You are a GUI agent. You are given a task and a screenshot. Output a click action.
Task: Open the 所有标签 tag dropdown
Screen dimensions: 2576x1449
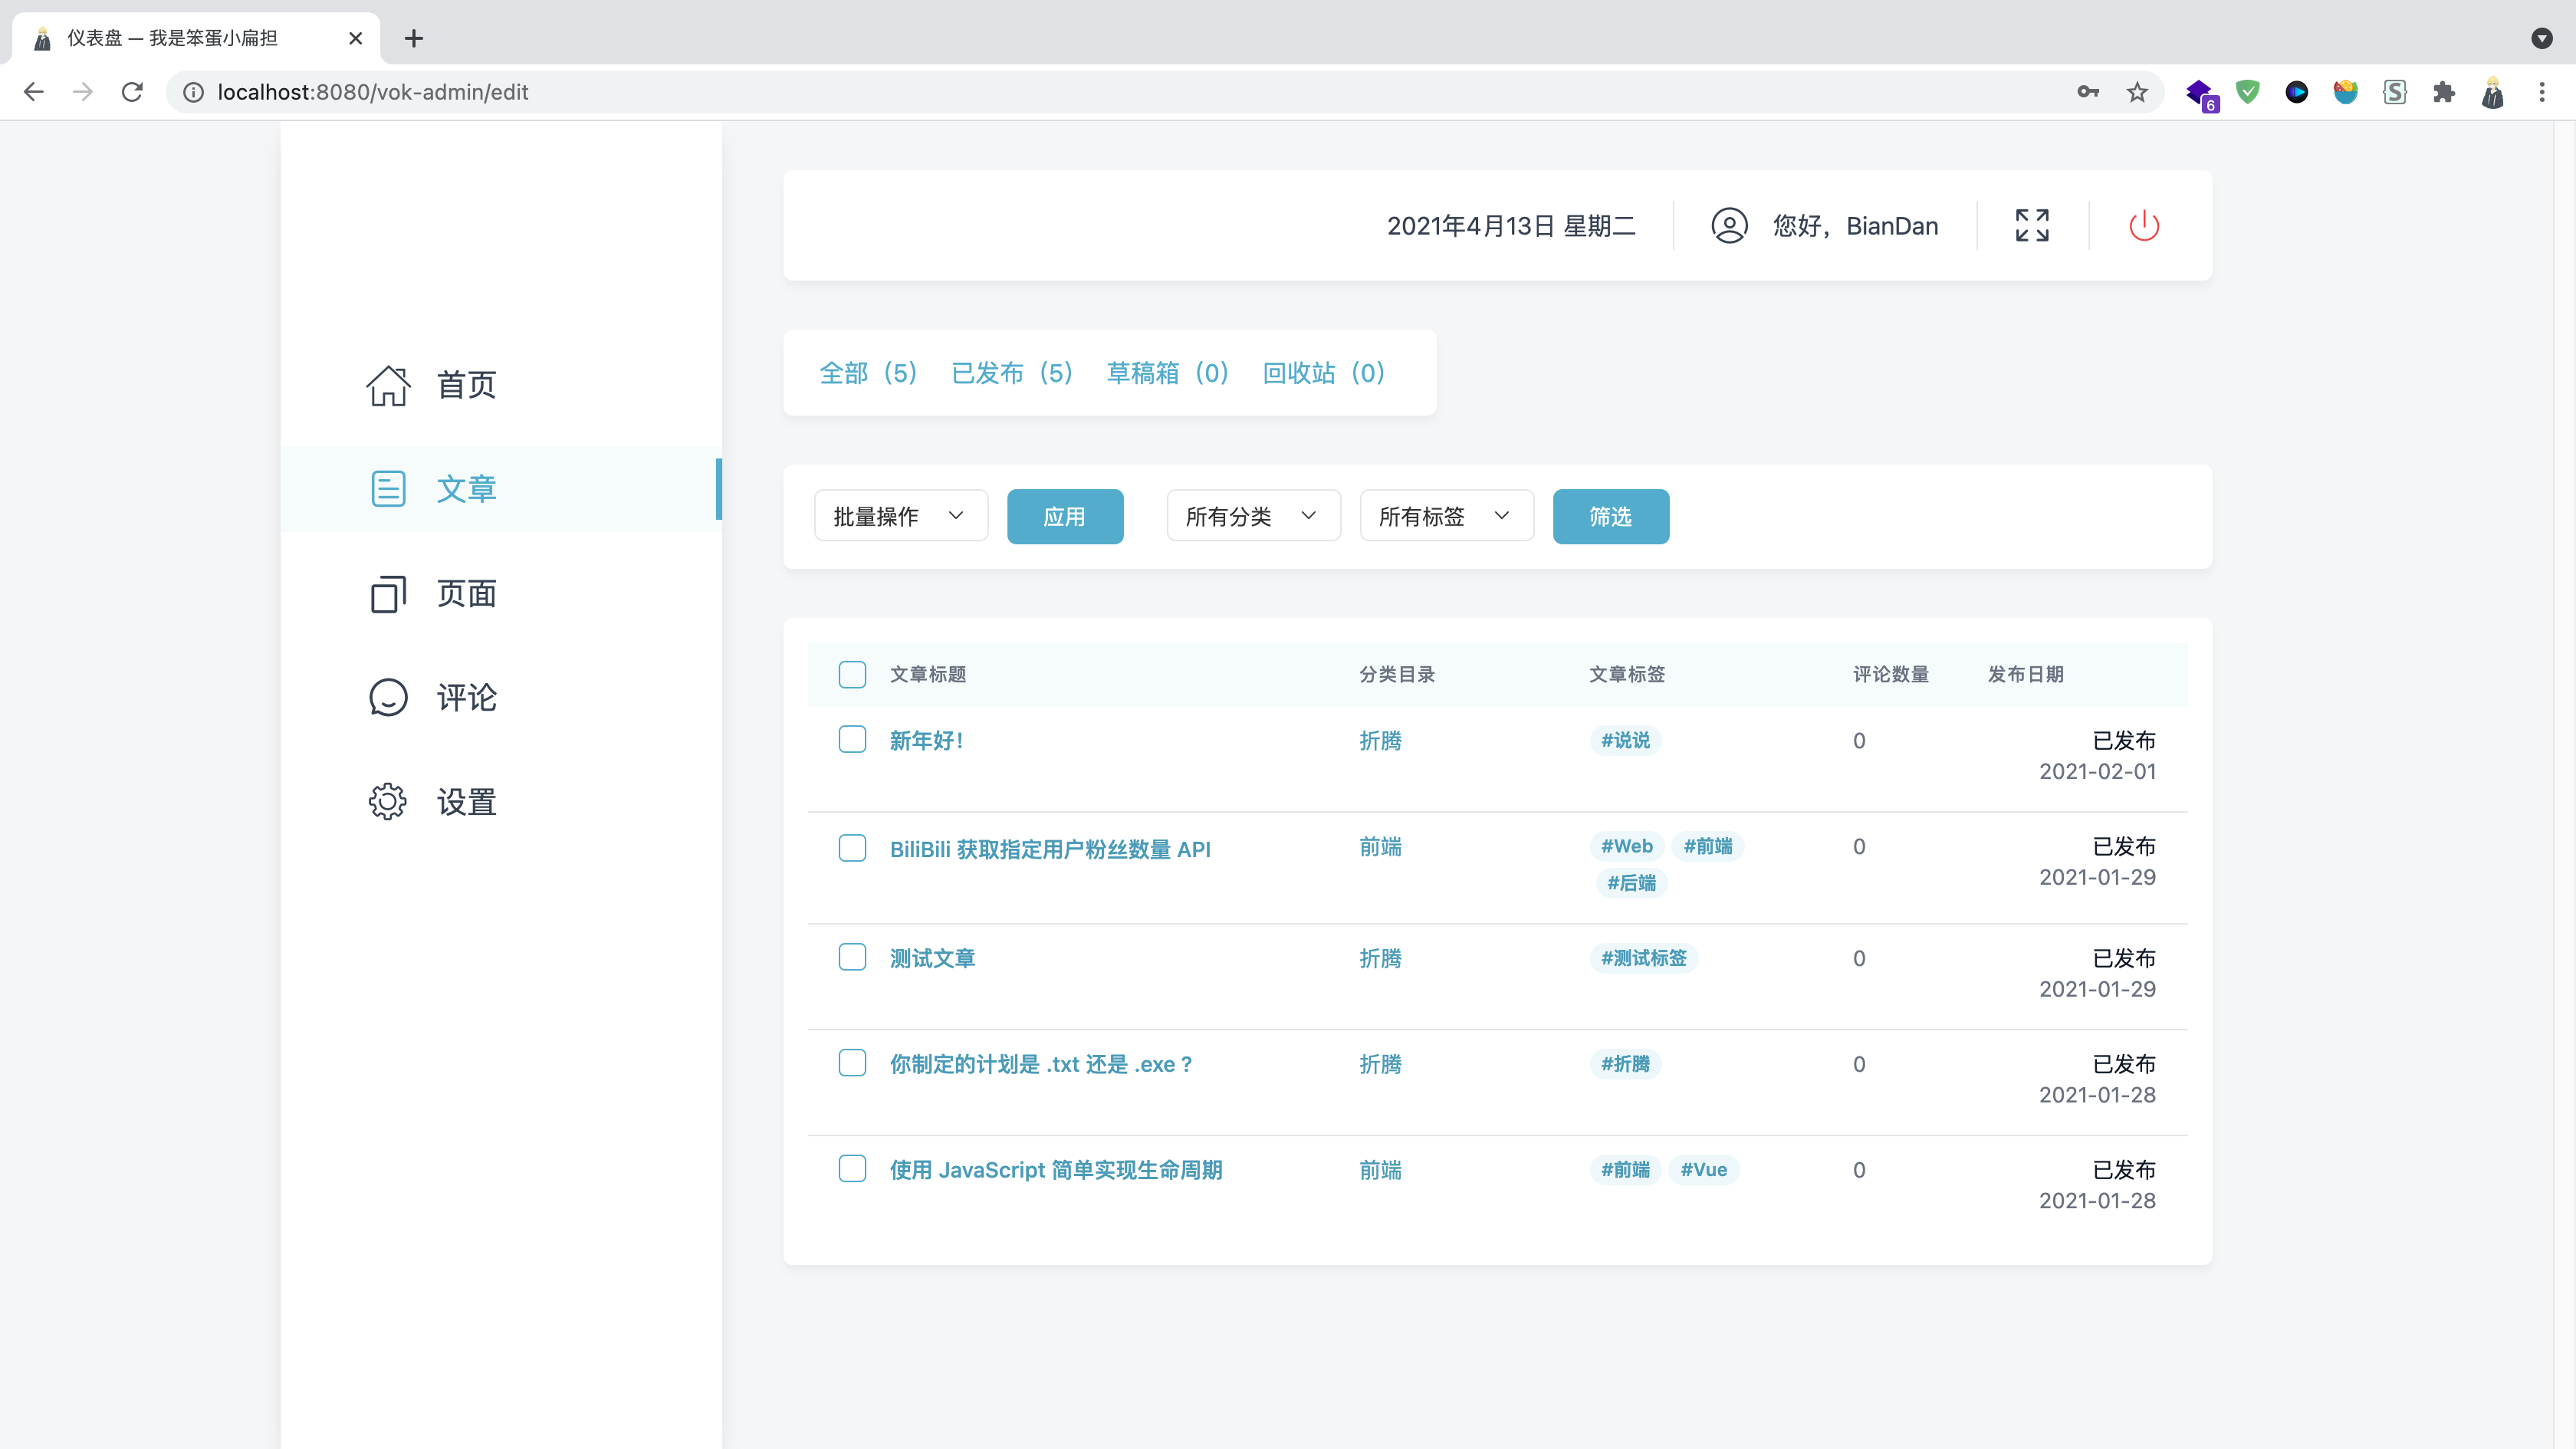click(x=1445, y=516)
